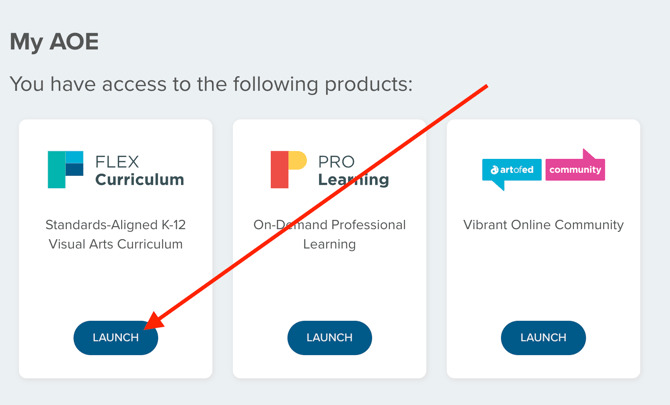Click the word PRO in the logo
Viewport: 670px width, 405px height.
pos(336,161)
